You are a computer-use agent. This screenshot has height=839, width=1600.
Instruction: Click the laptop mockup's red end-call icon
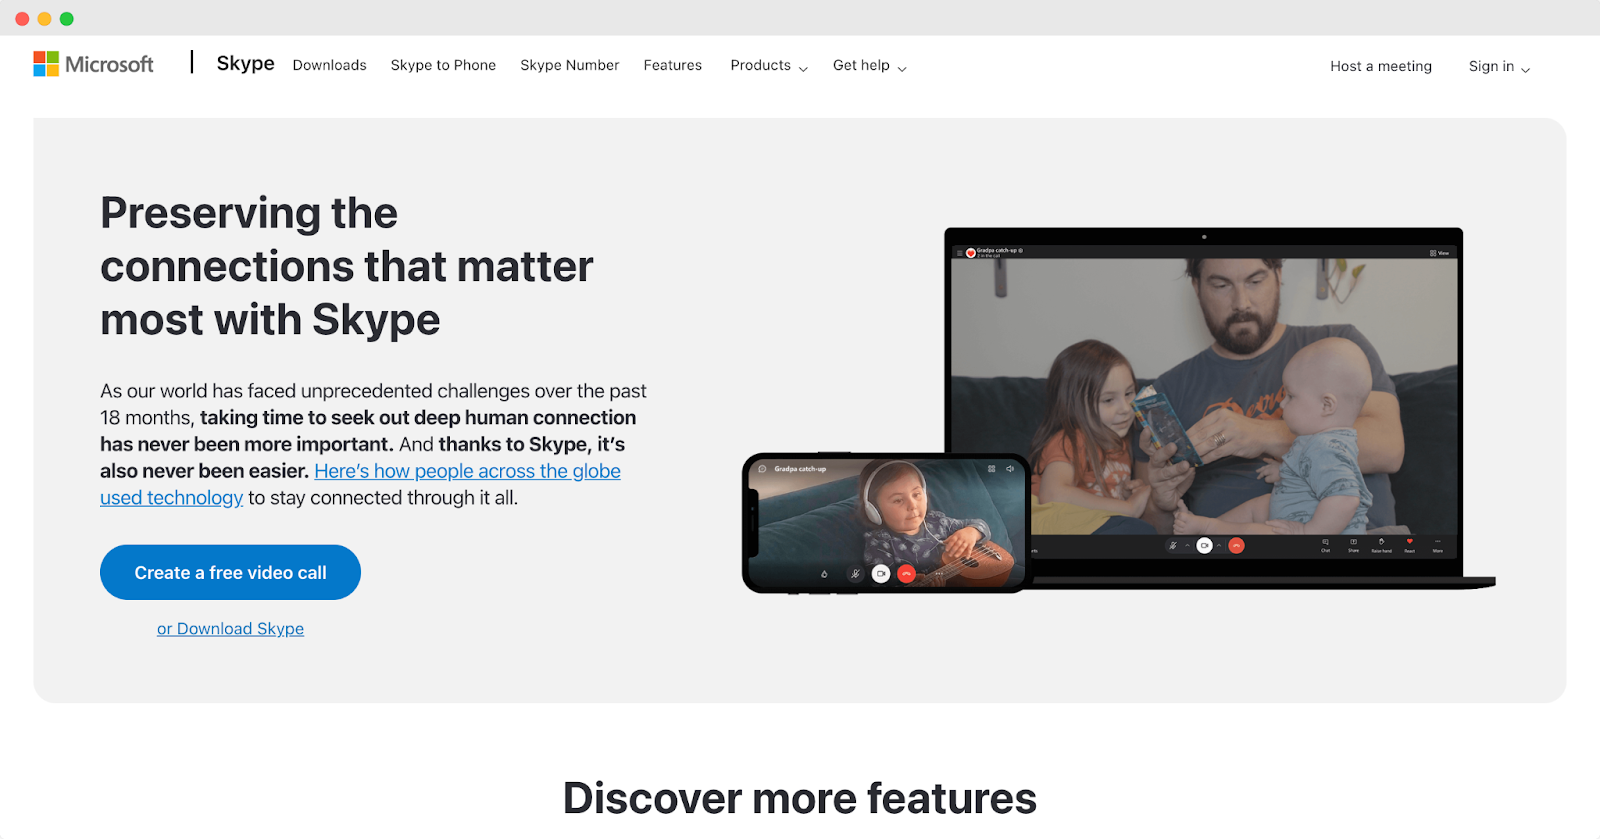click(x=1237, y=545)
